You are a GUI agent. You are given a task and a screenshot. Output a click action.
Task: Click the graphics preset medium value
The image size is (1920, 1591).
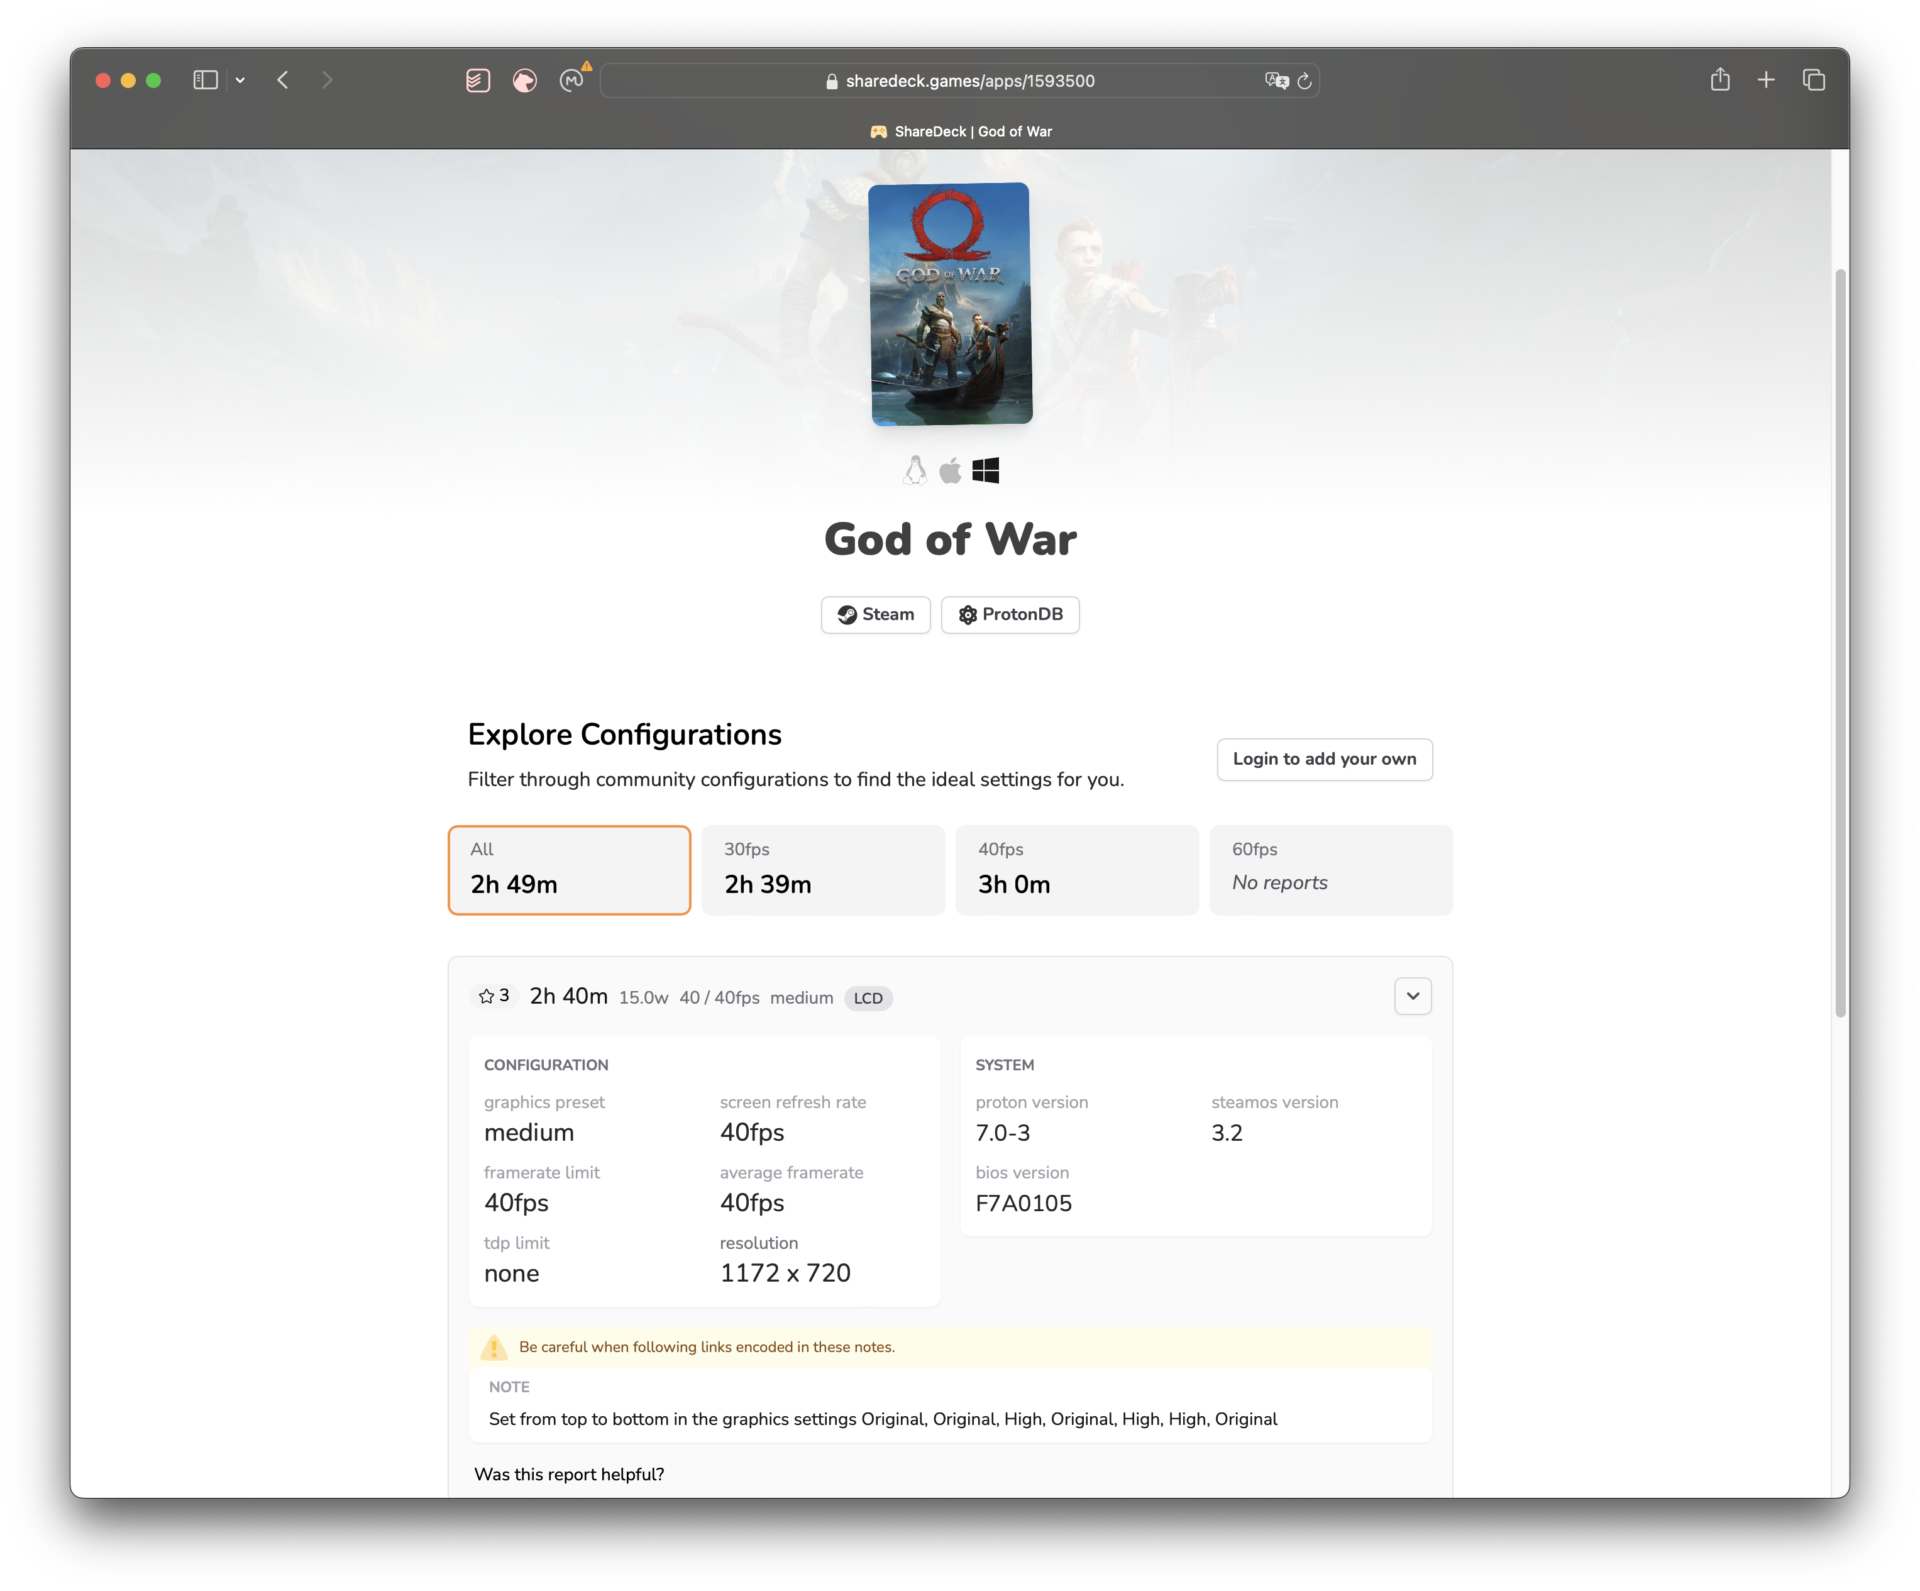pyautogui.click(x=529, y=1133)
